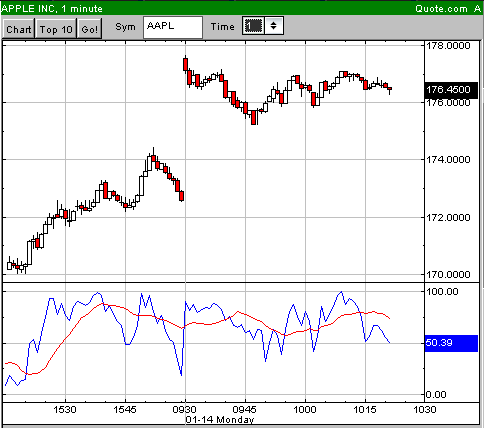Viewport: 484px width, 428px height.
Task: Click the 1030 time axis label
Action: click(425, 409)
